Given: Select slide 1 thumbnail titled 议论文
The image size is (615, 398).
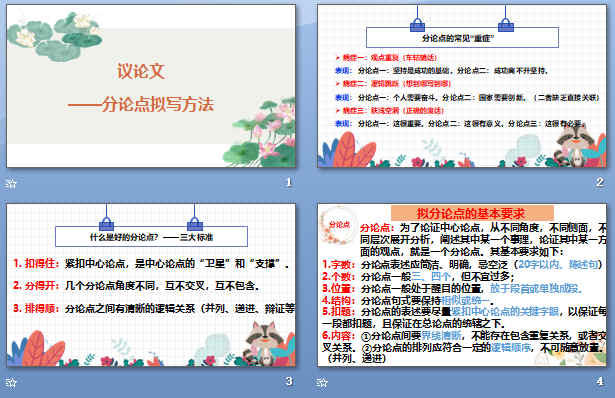Looking at the screenshot, I should pos(151,86).
